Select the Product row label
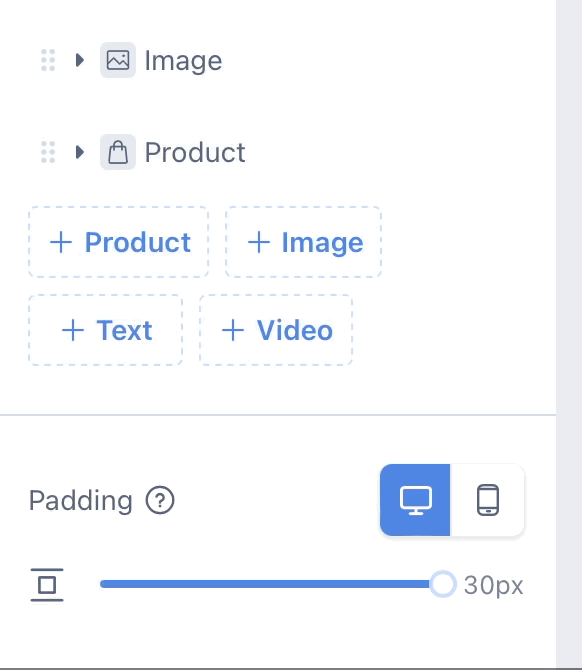 (x=195, y=152)
